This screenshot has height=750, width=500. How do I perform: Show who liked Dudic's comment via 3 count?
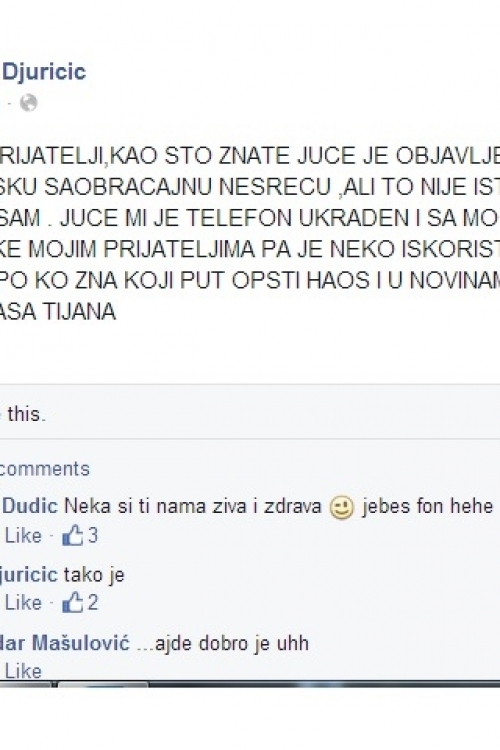[93, 536]
